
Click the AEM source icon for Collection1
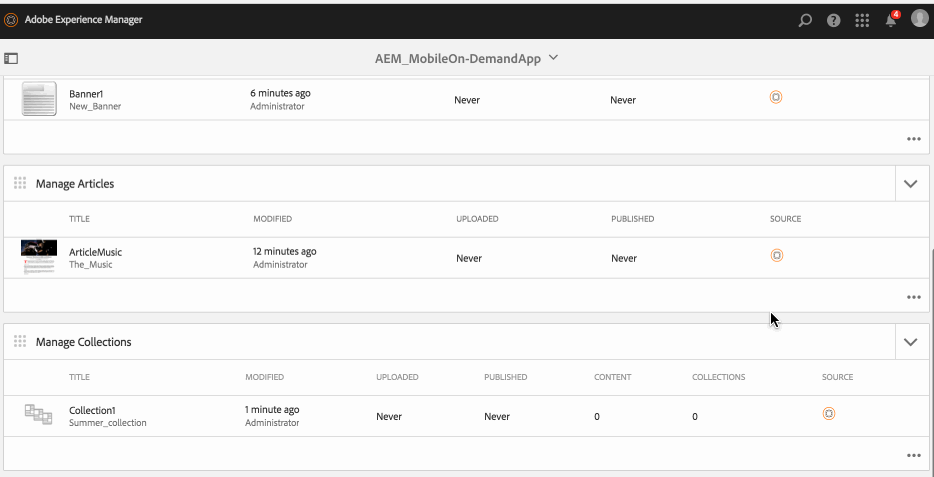[x=828, y=414]
